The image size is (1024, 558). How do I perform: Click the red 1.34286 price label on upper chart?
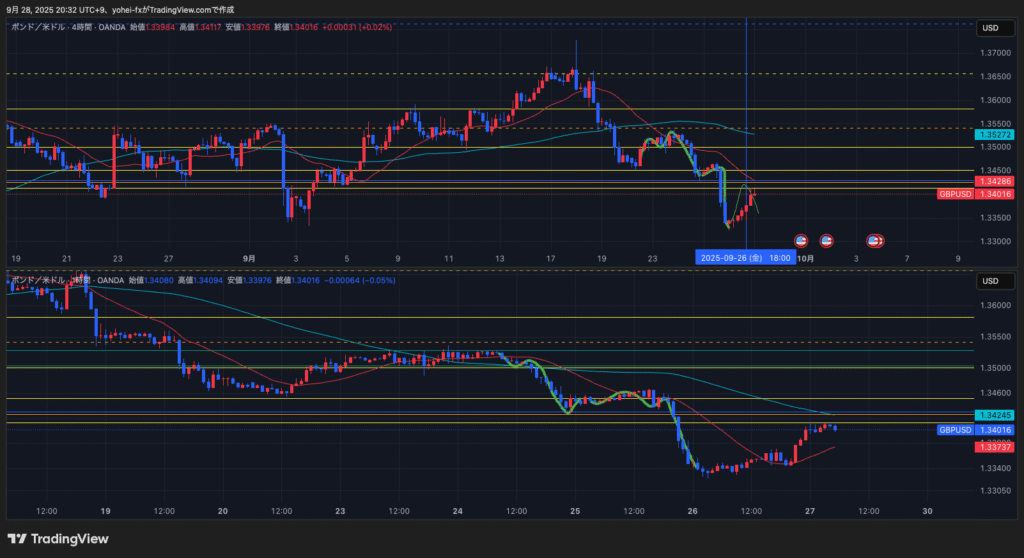pyautogui.click(x=994, y=181)
